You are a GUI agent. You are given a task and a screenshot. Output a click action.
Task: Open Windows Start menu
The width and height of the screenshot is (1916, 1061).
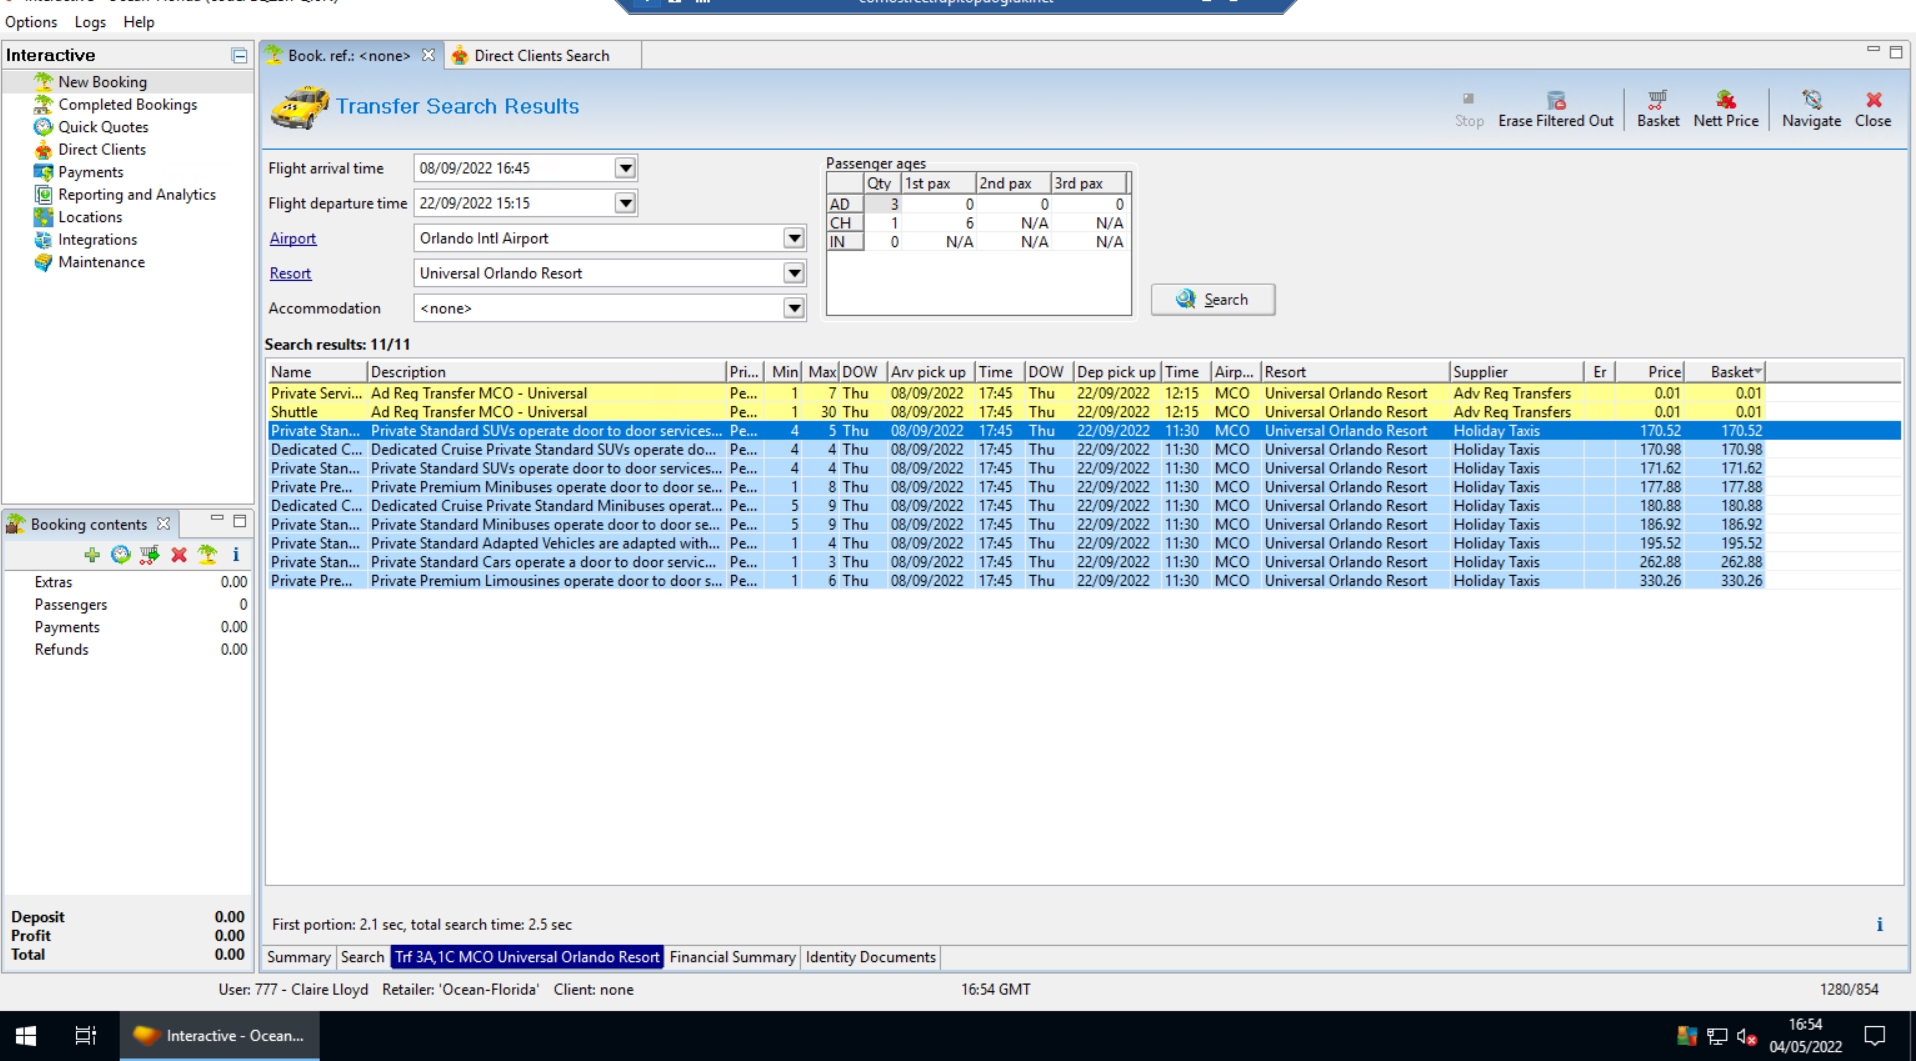26,1036
